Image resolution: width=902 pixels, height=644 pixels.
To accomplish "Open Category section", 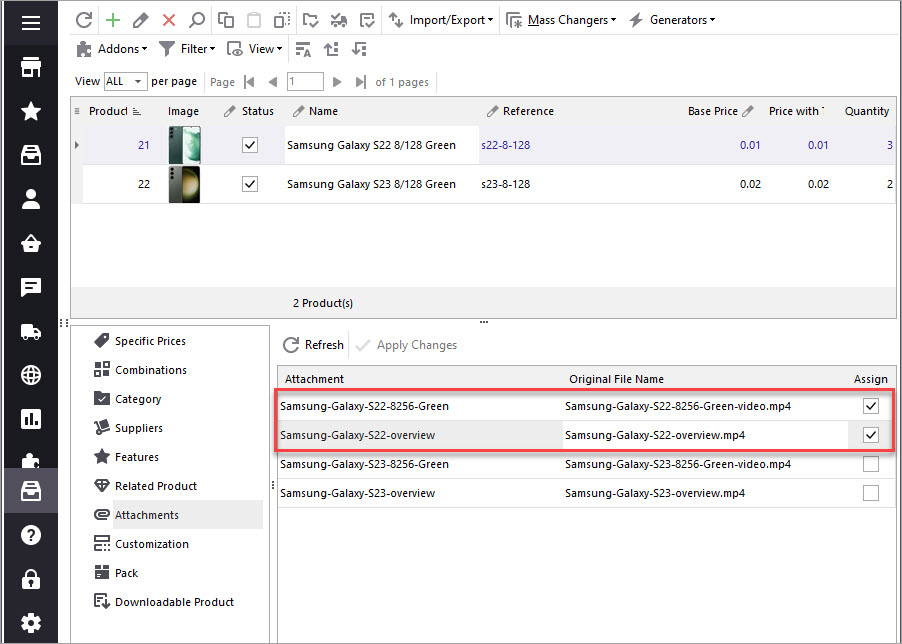I will pos(127,399).
